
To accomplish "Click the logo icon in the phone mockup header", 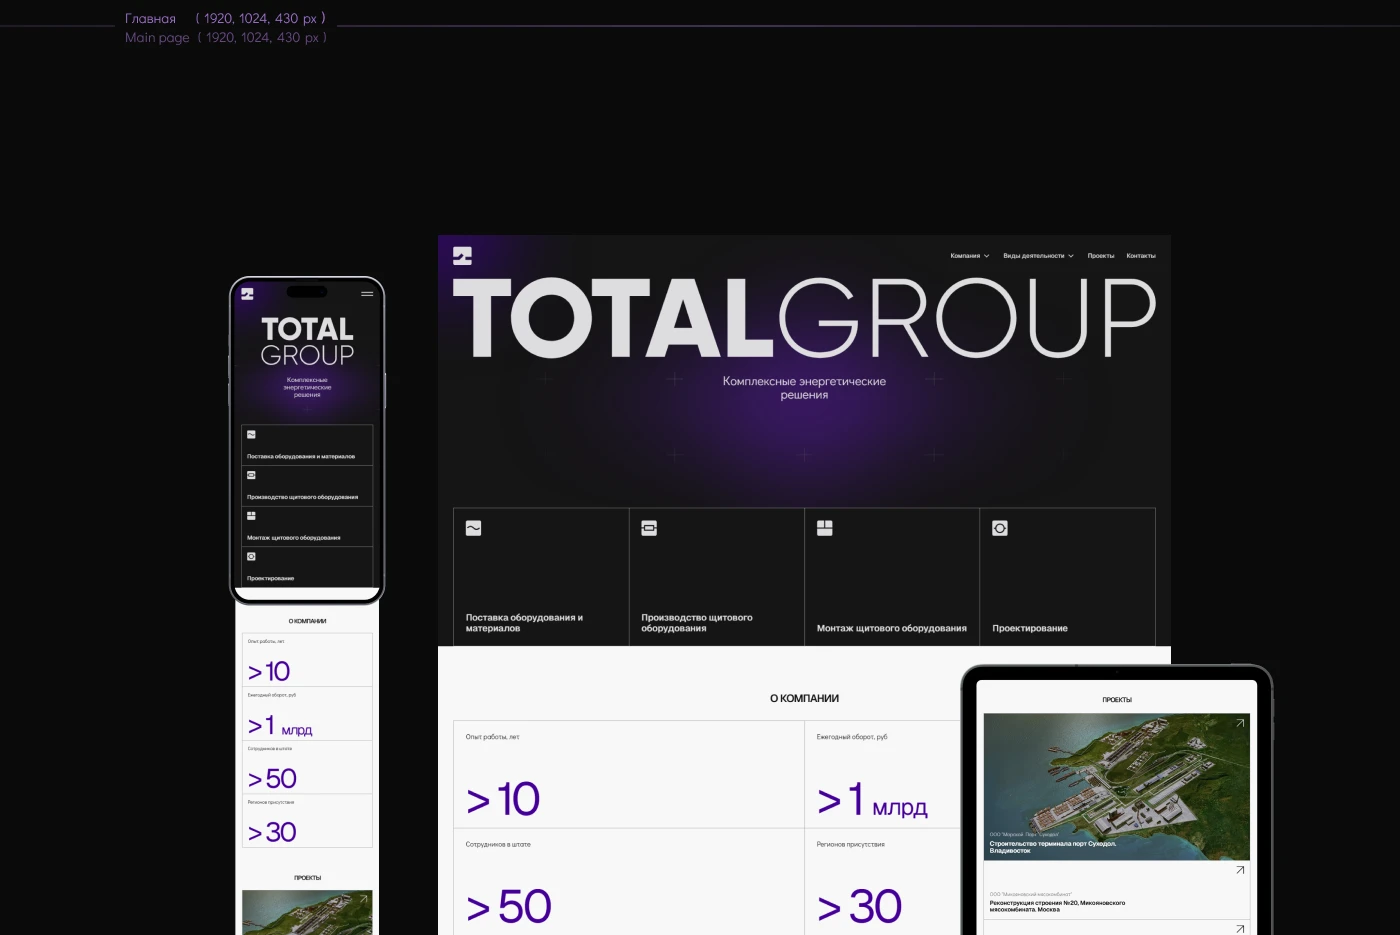I will tap(247, 293).
